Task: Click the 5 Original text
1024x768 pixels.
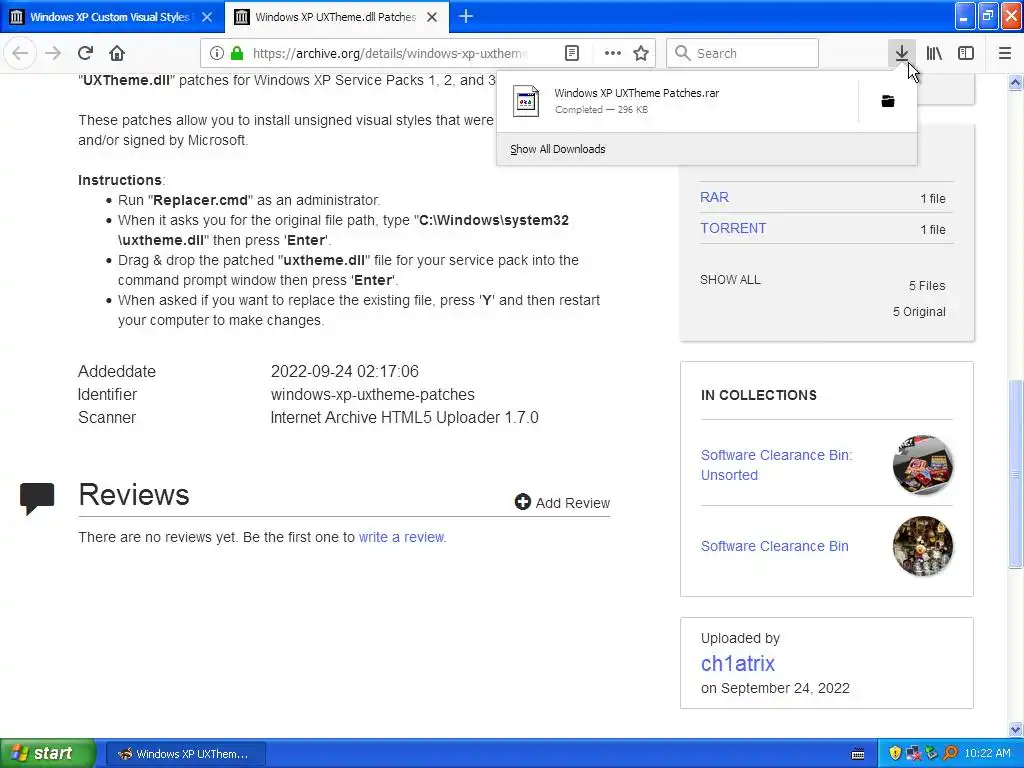Action: pyautogui.click(x=919, y=312)
